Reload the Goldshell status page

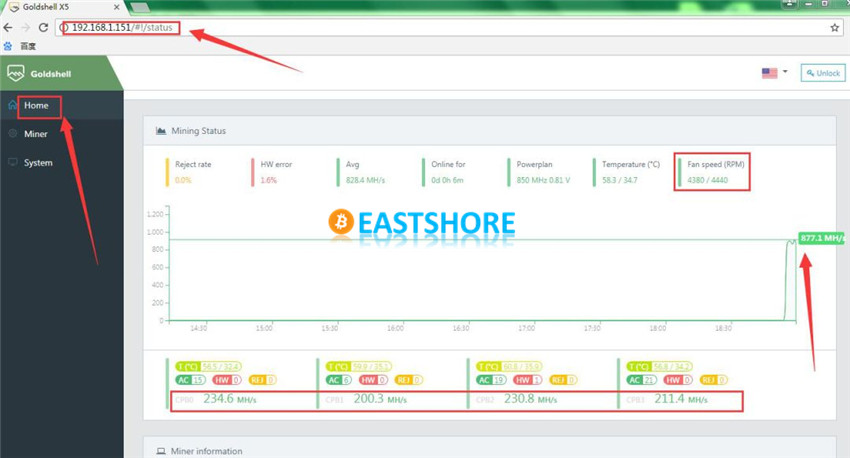tap(43, 27)
